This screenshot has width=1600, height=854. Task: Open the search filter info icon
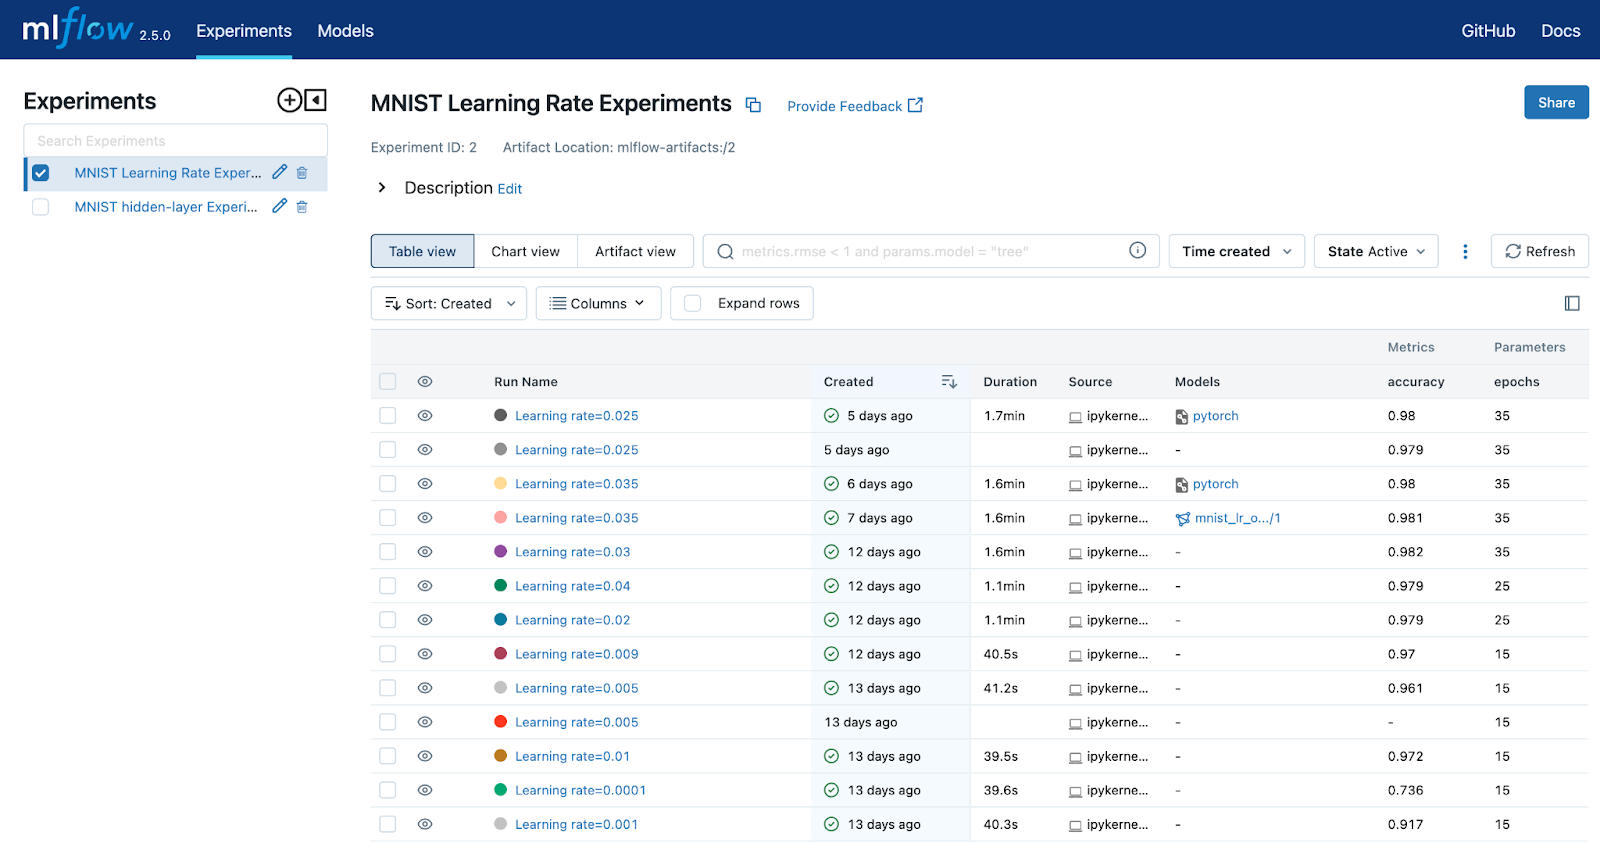pos(1137,251)
